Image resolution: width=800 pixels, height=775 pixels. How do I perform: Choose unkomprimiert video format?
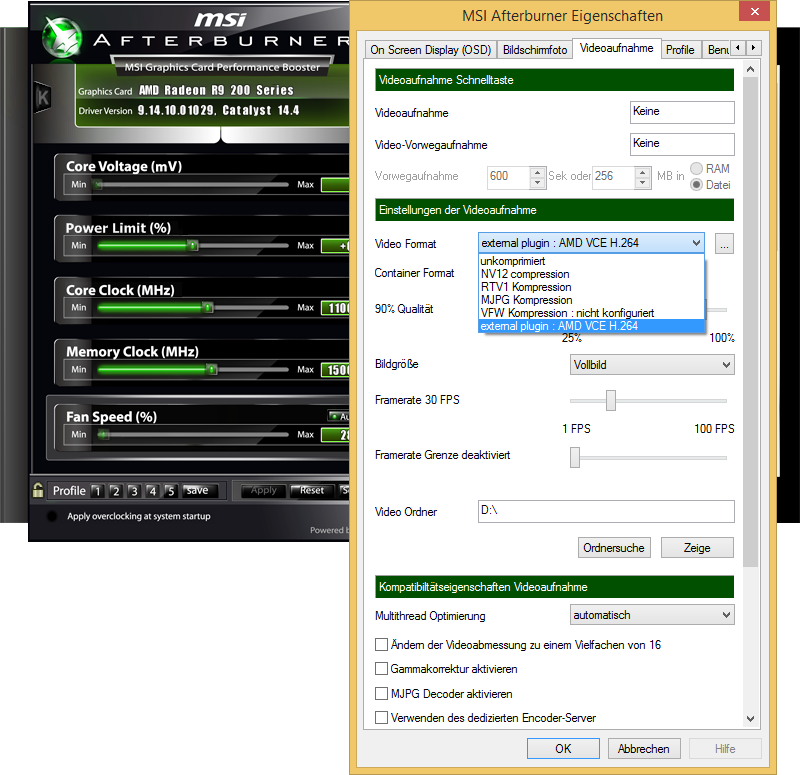[x=591, y=261]
